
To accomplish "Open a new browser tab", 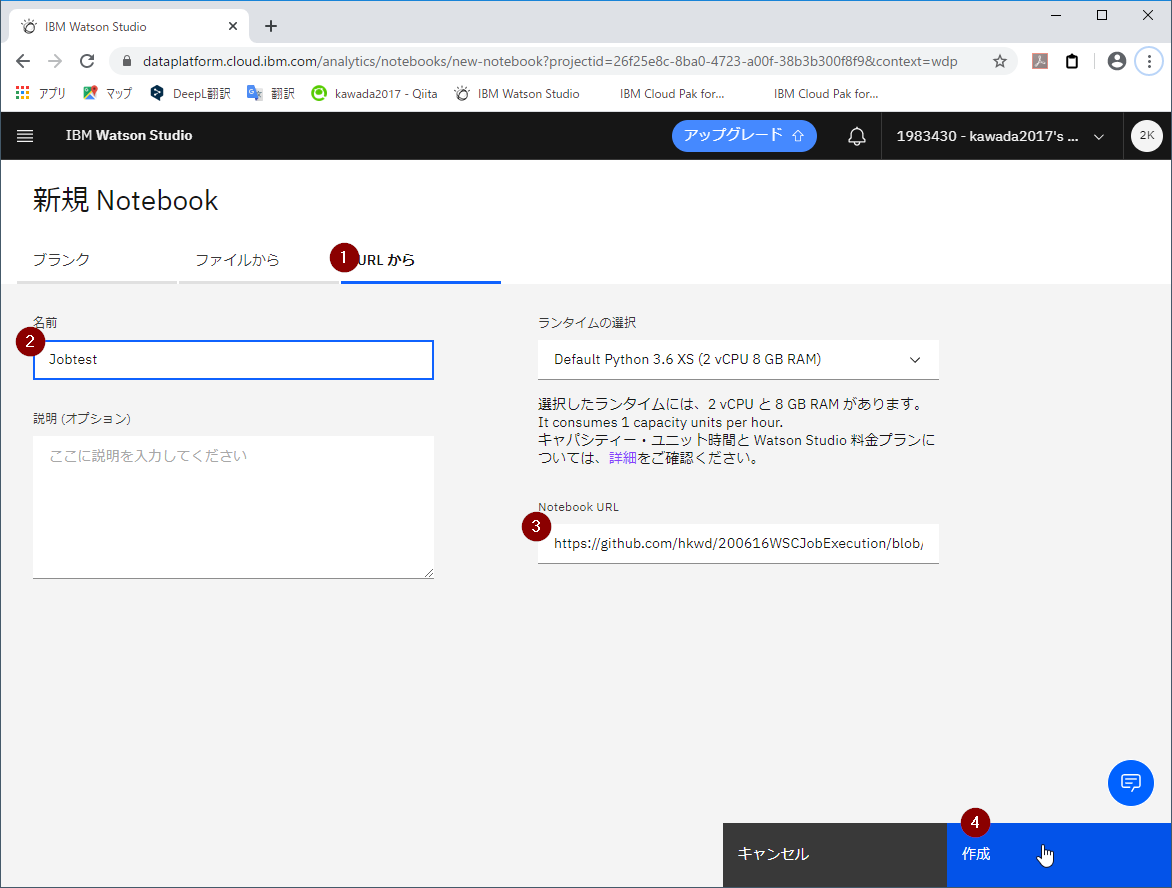I will 271,26.
